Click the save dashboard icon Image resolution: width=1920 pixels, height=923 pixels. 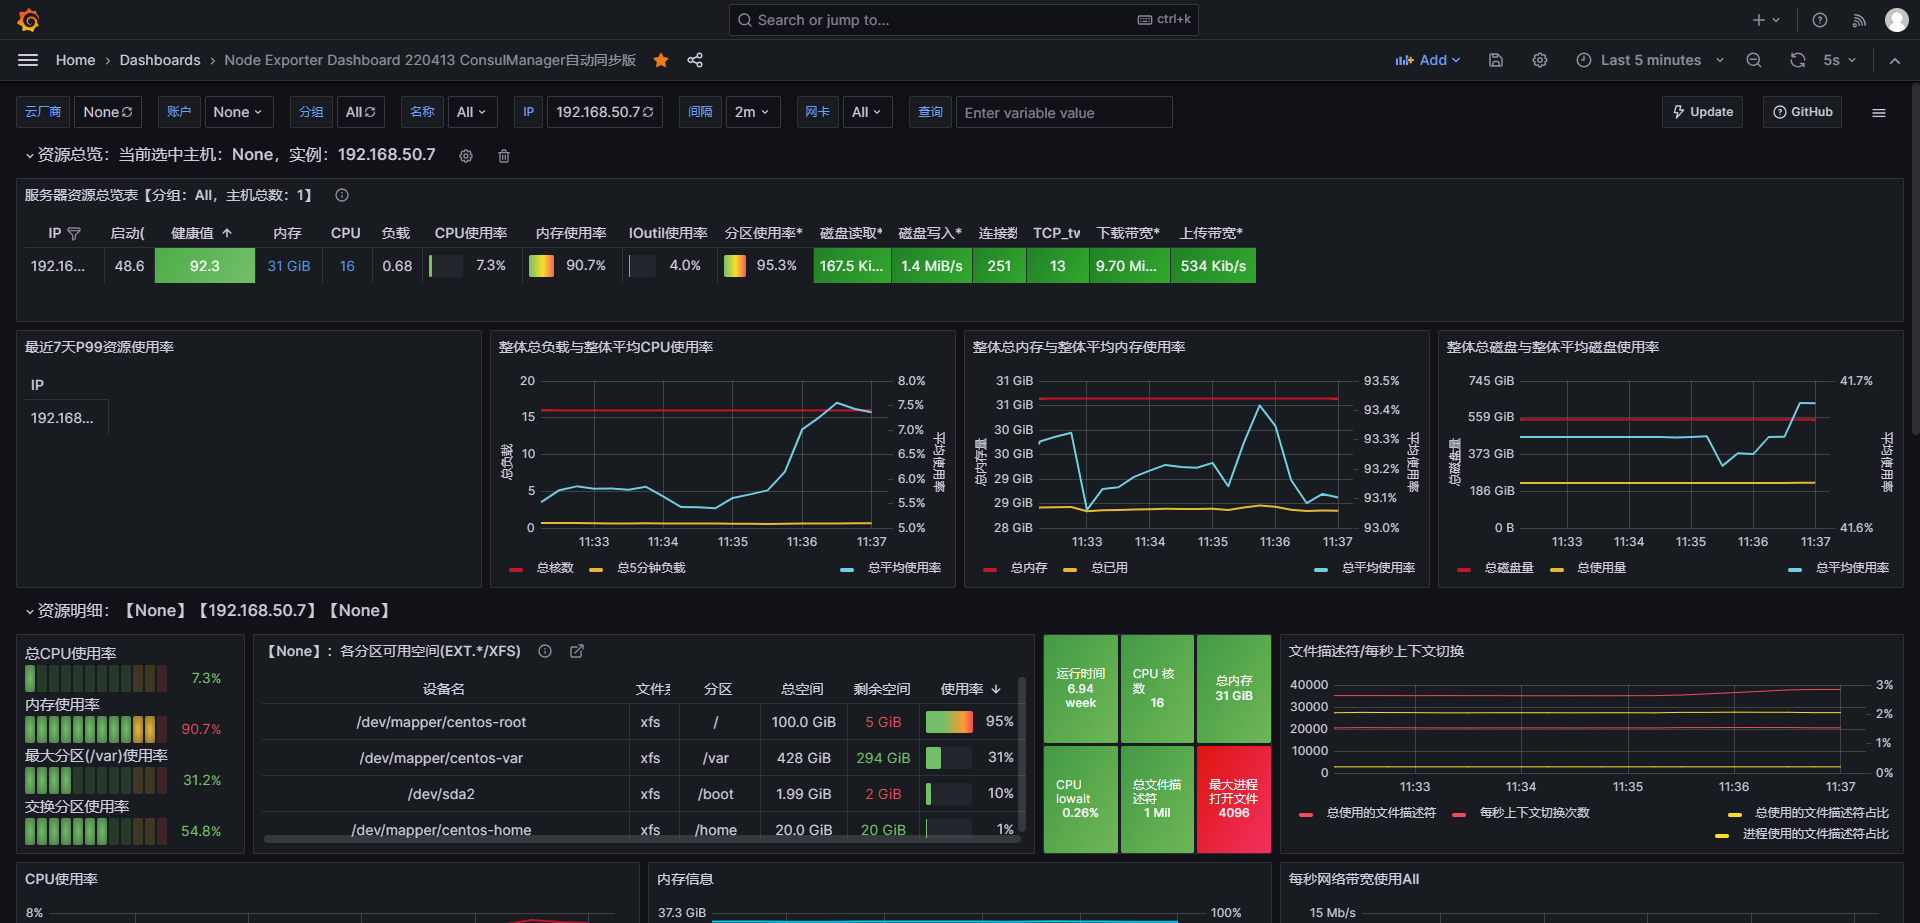tap(1496, 60)
